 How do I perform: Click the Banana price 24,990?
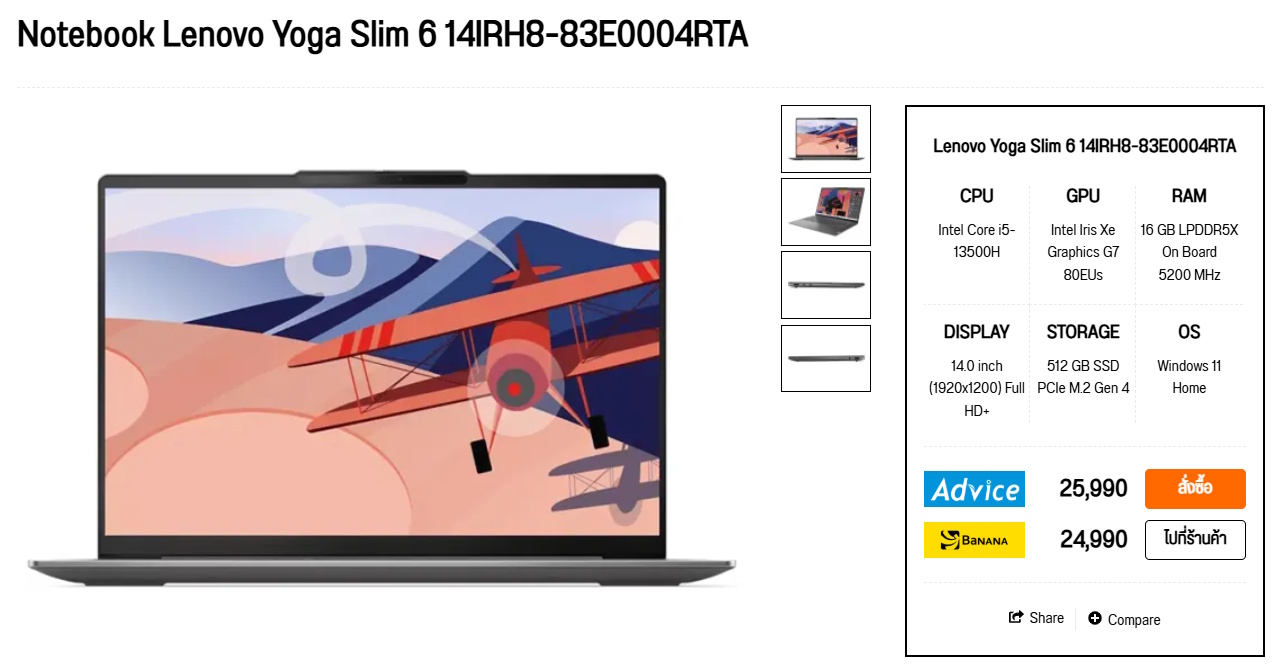click(1094, 540)
